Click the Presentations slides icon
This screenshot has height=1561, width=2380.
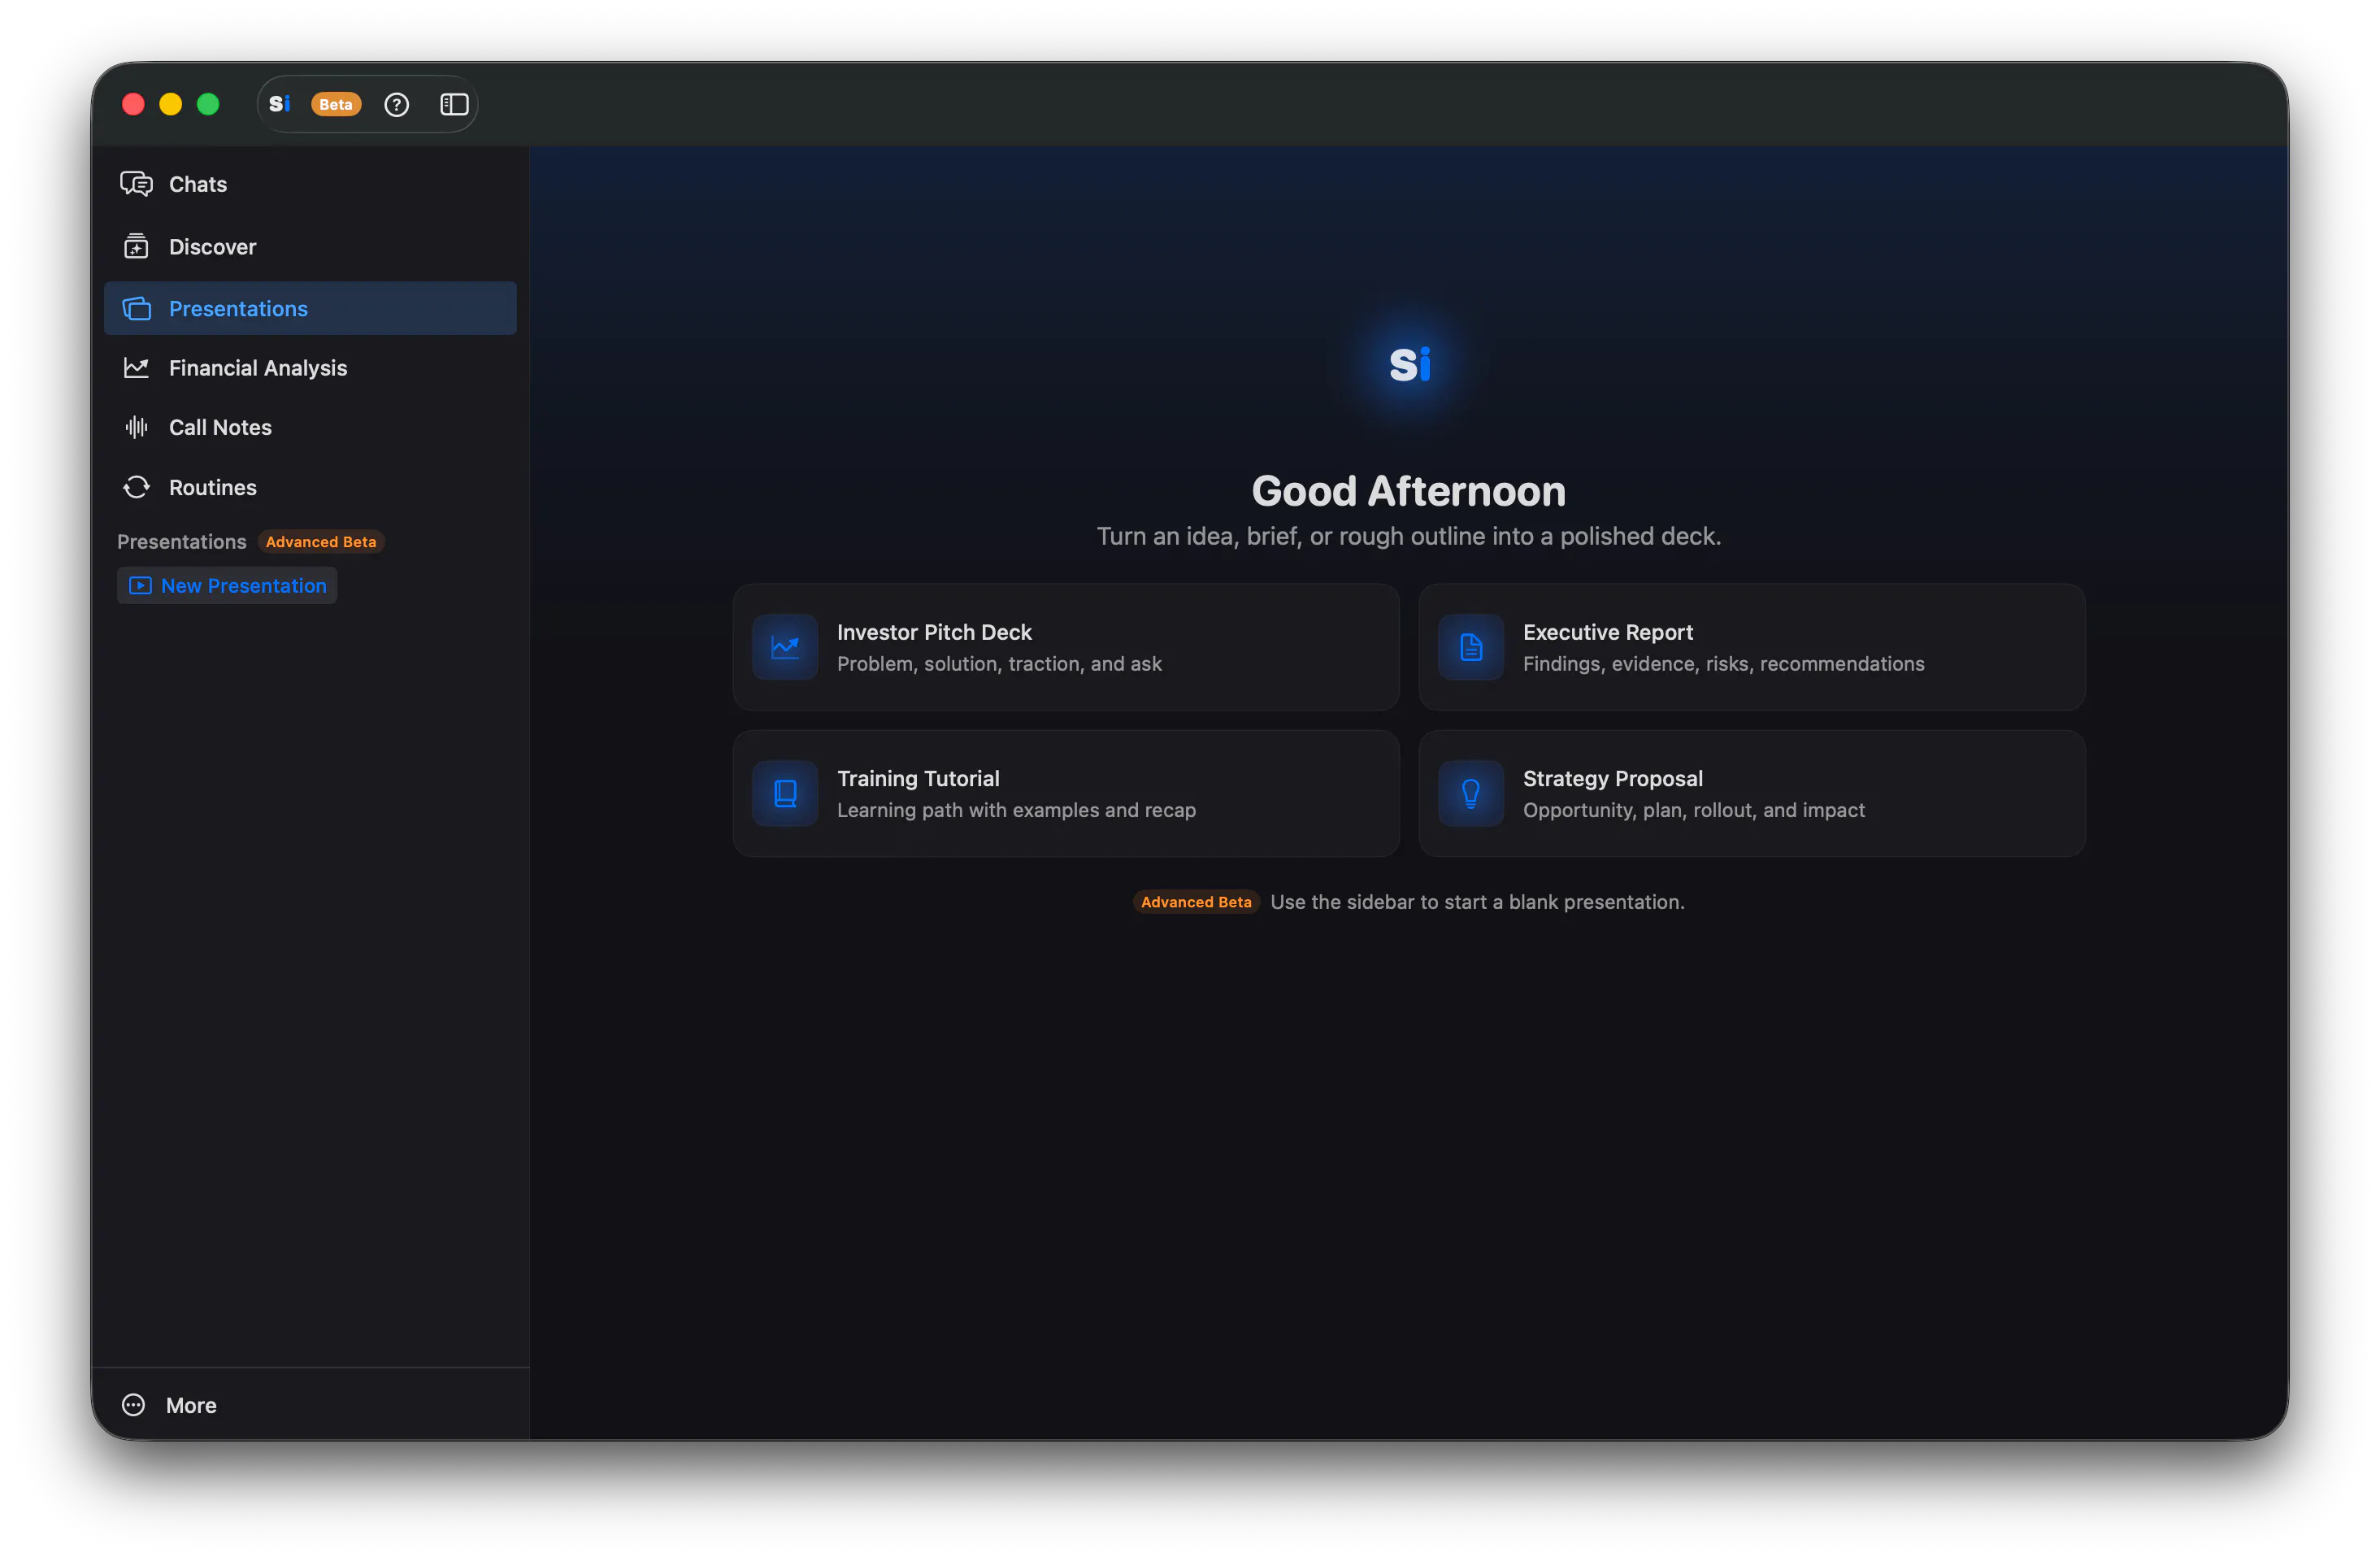[x=136, y=308]
